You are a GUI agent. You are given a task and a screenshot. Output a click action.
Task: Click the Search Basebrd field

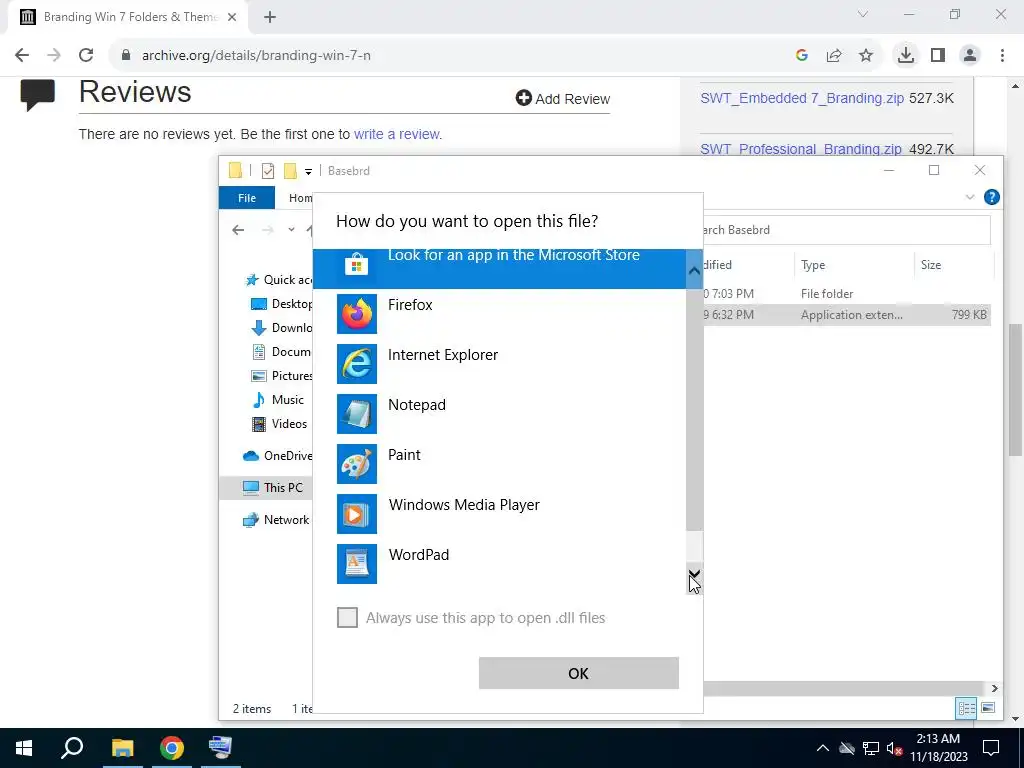point(846,230)
